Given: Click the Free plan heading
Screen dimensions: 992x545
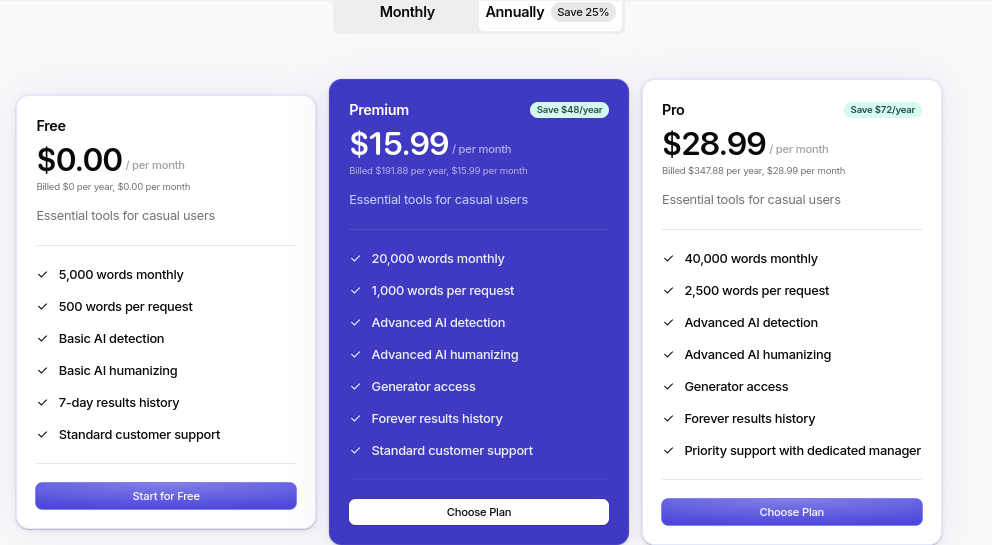Looking at the screenshot, I should click(x=51, y=126).
